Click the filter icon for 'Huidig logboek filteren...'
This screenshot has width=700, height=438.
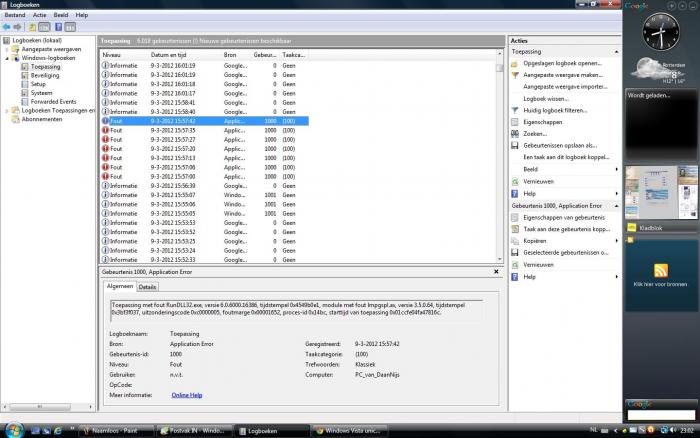pyautogui.click(x=515, y=109)
